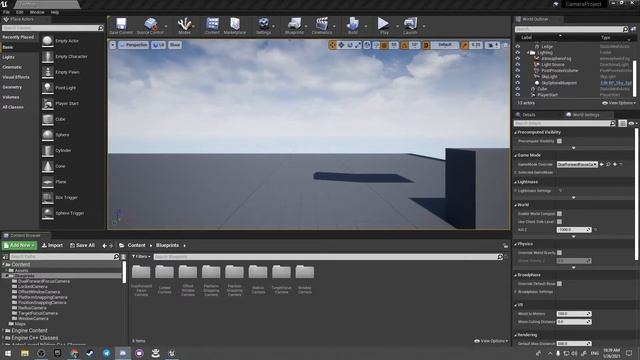Enable World Composition checkbox
Screen dimensions: 640x360
[560, 213]
